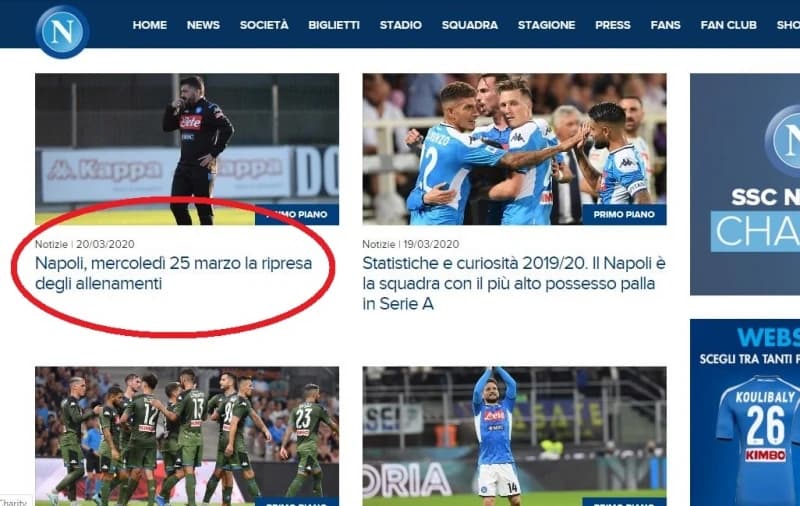Open headline about 25 marzo training resumption
The image size is (800, 506).
pyautogui.click(x=173, y=273)
